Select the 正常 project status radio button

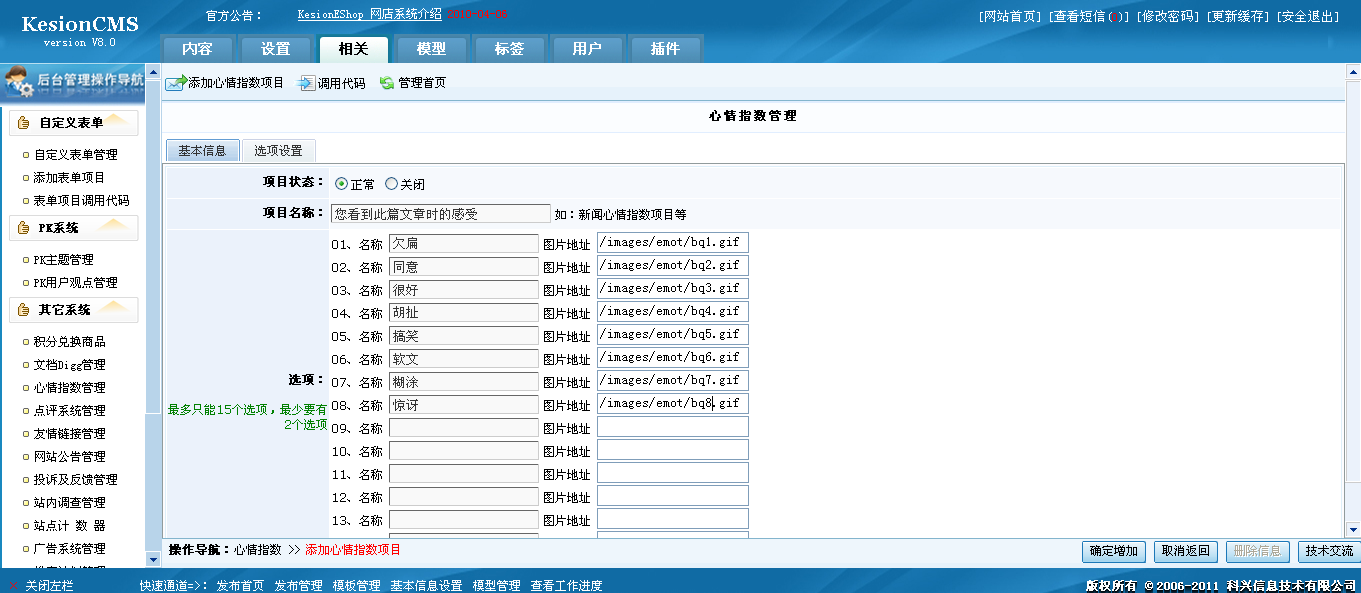coord(341,183)
